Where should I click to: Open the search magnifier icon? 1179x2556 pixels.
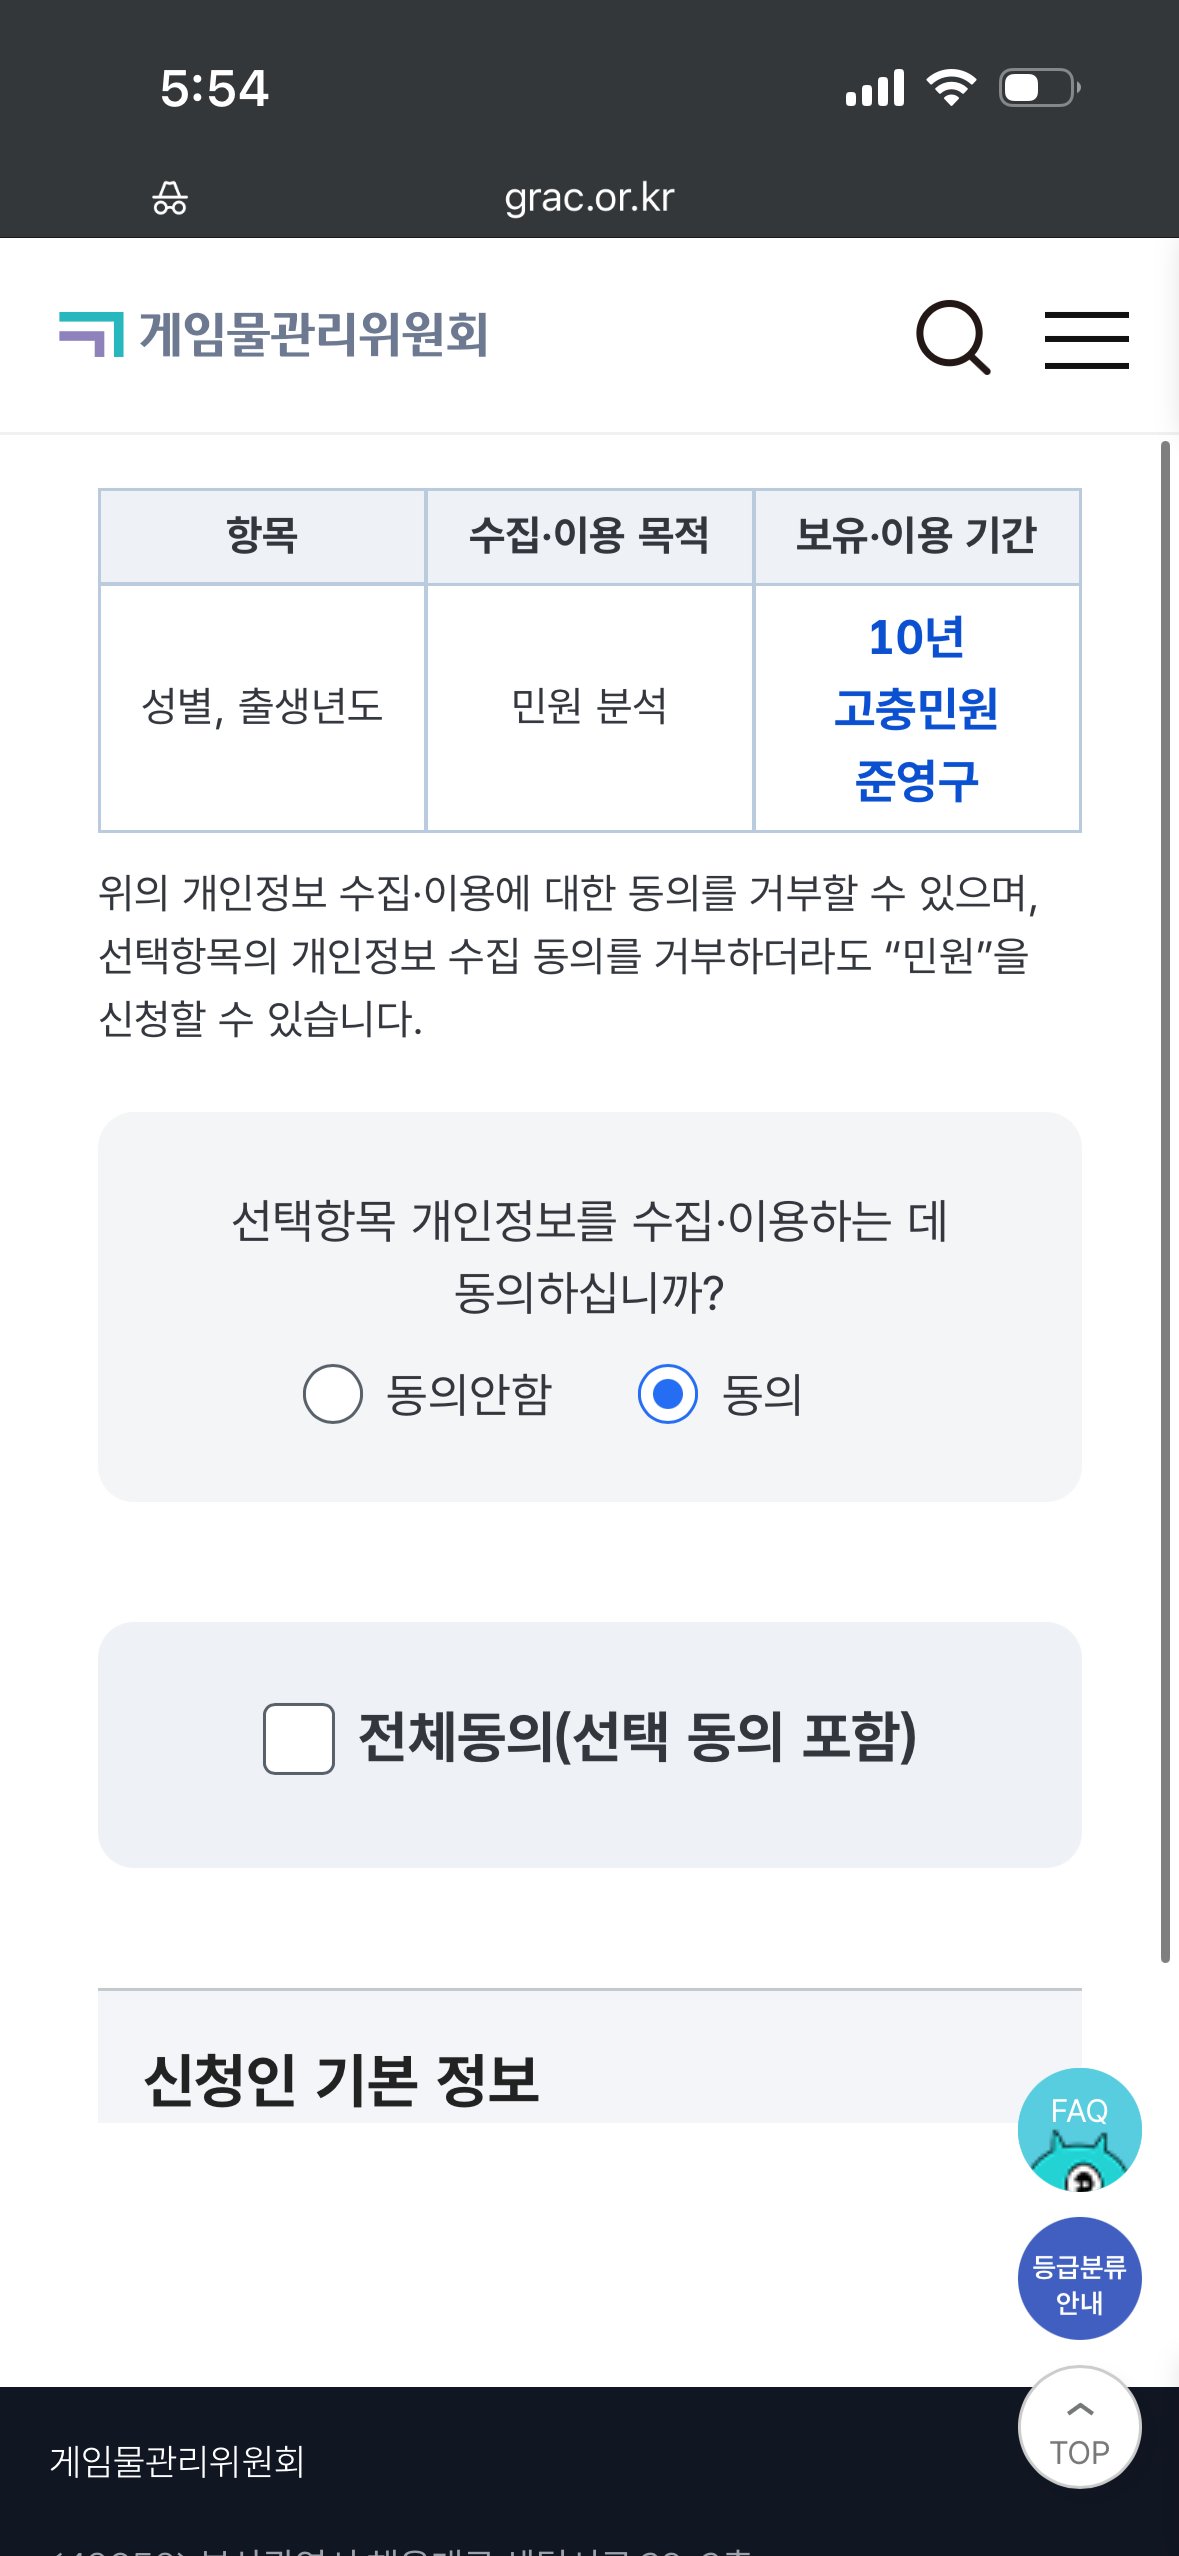point(953,338)
